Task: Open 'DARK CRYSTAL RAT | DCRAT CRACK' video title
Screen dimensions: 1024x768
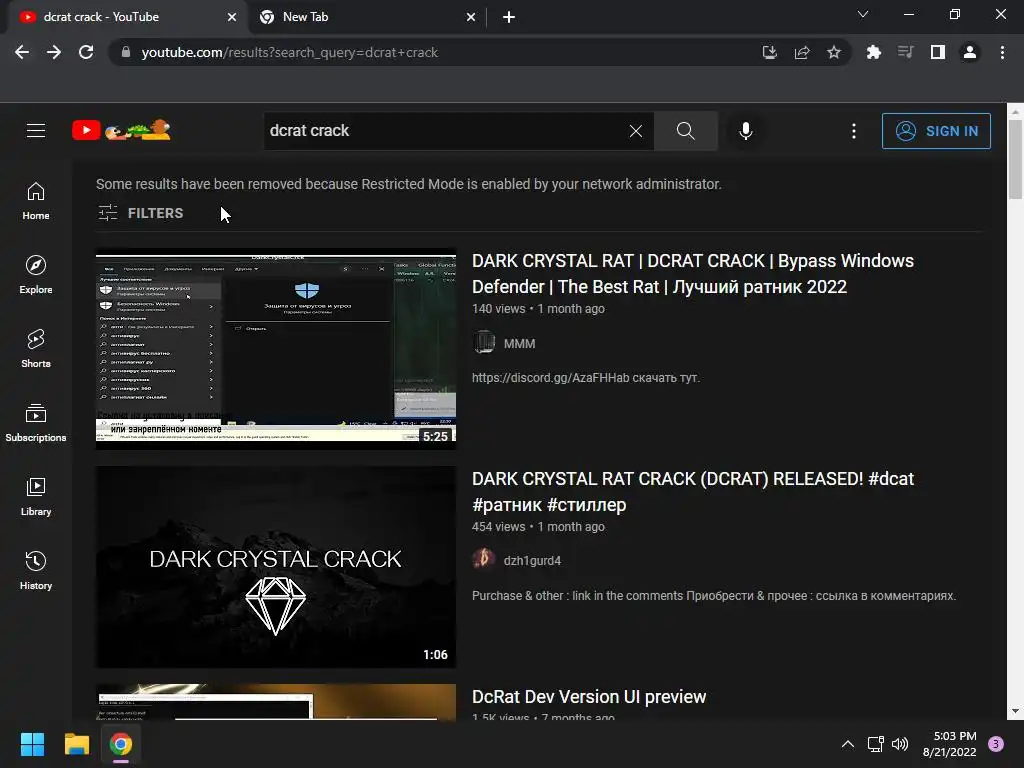Action: coord(693,274)
